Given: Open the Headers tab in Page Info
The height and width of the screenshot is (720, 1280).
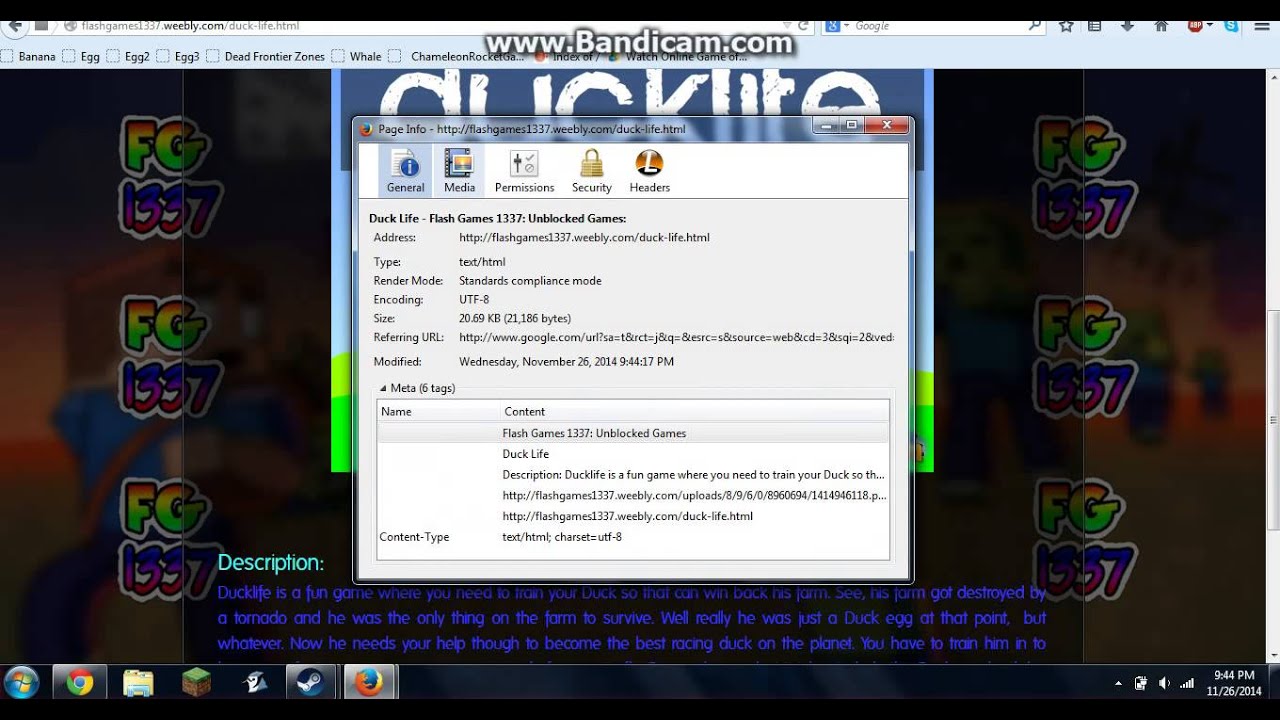Looking at the screenshot, I should [x=650, y=171].
